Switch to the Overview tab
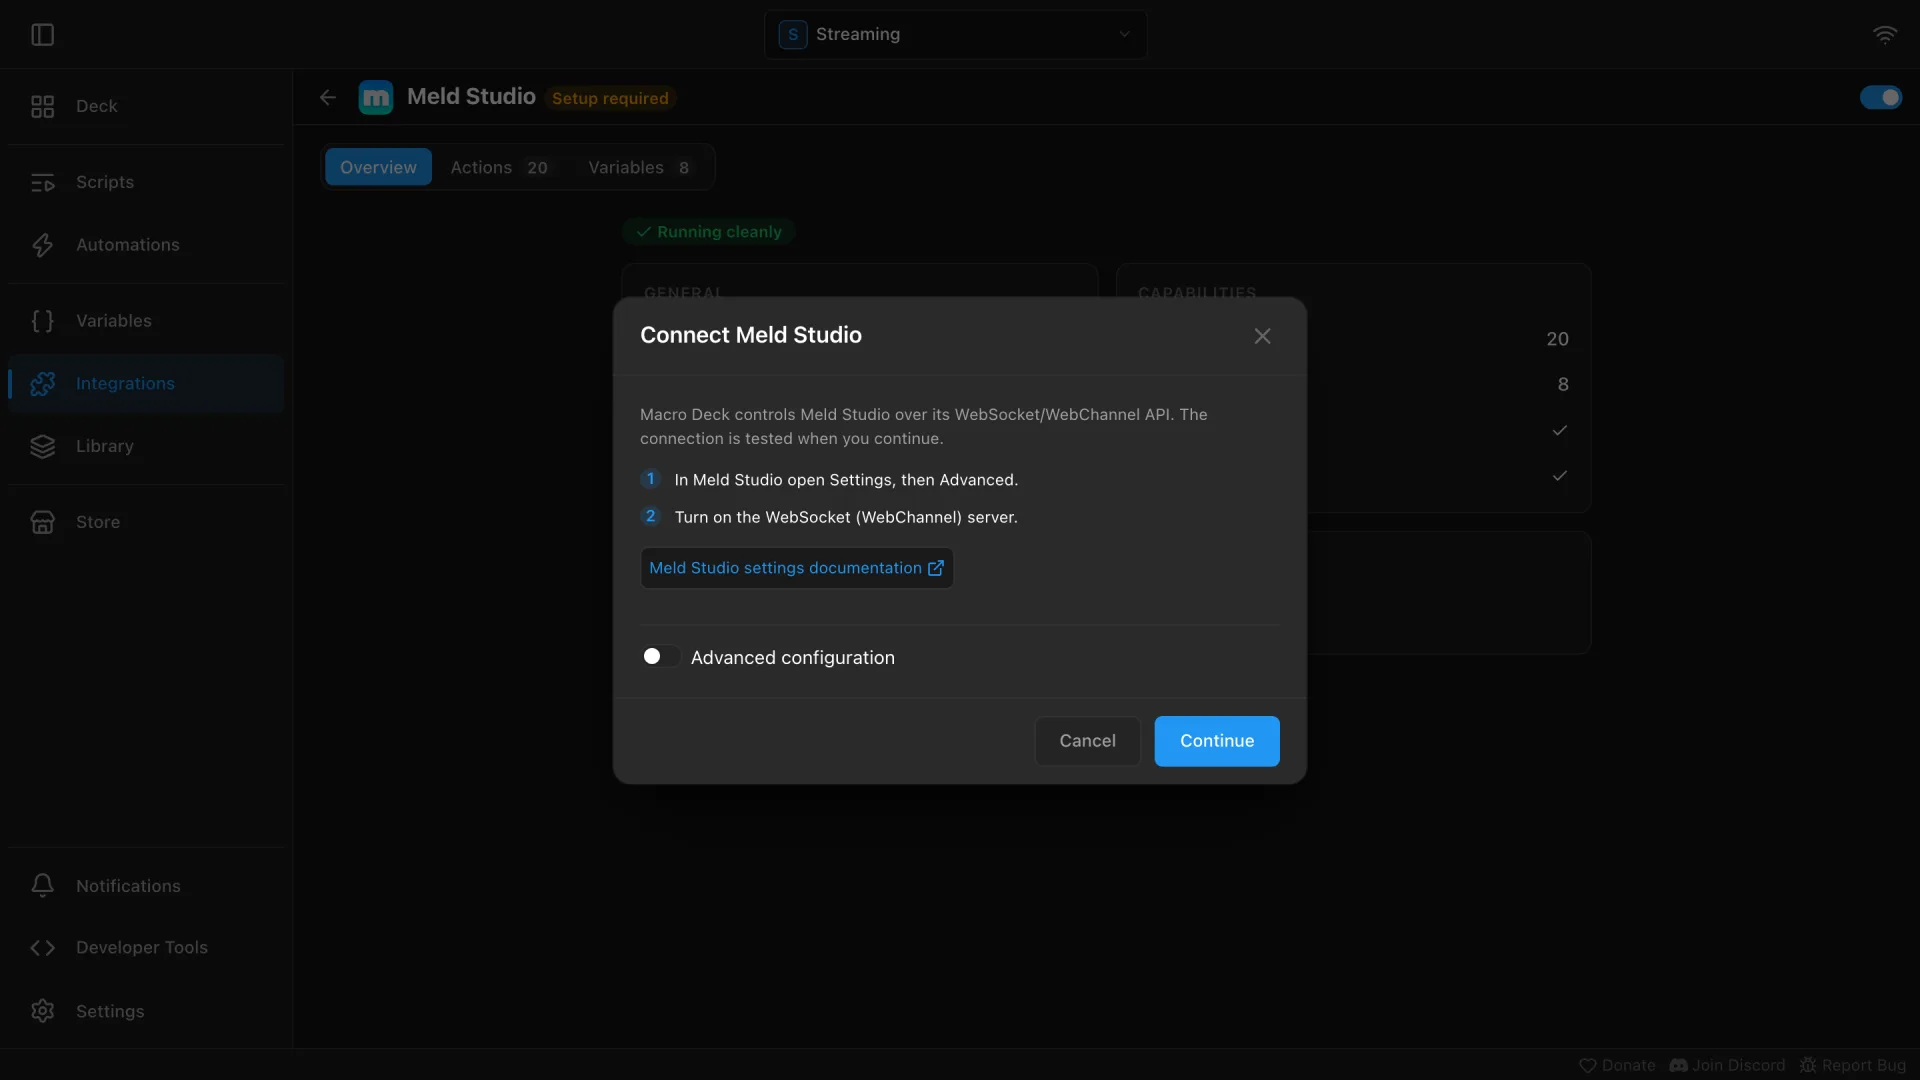 click(378, 168)
